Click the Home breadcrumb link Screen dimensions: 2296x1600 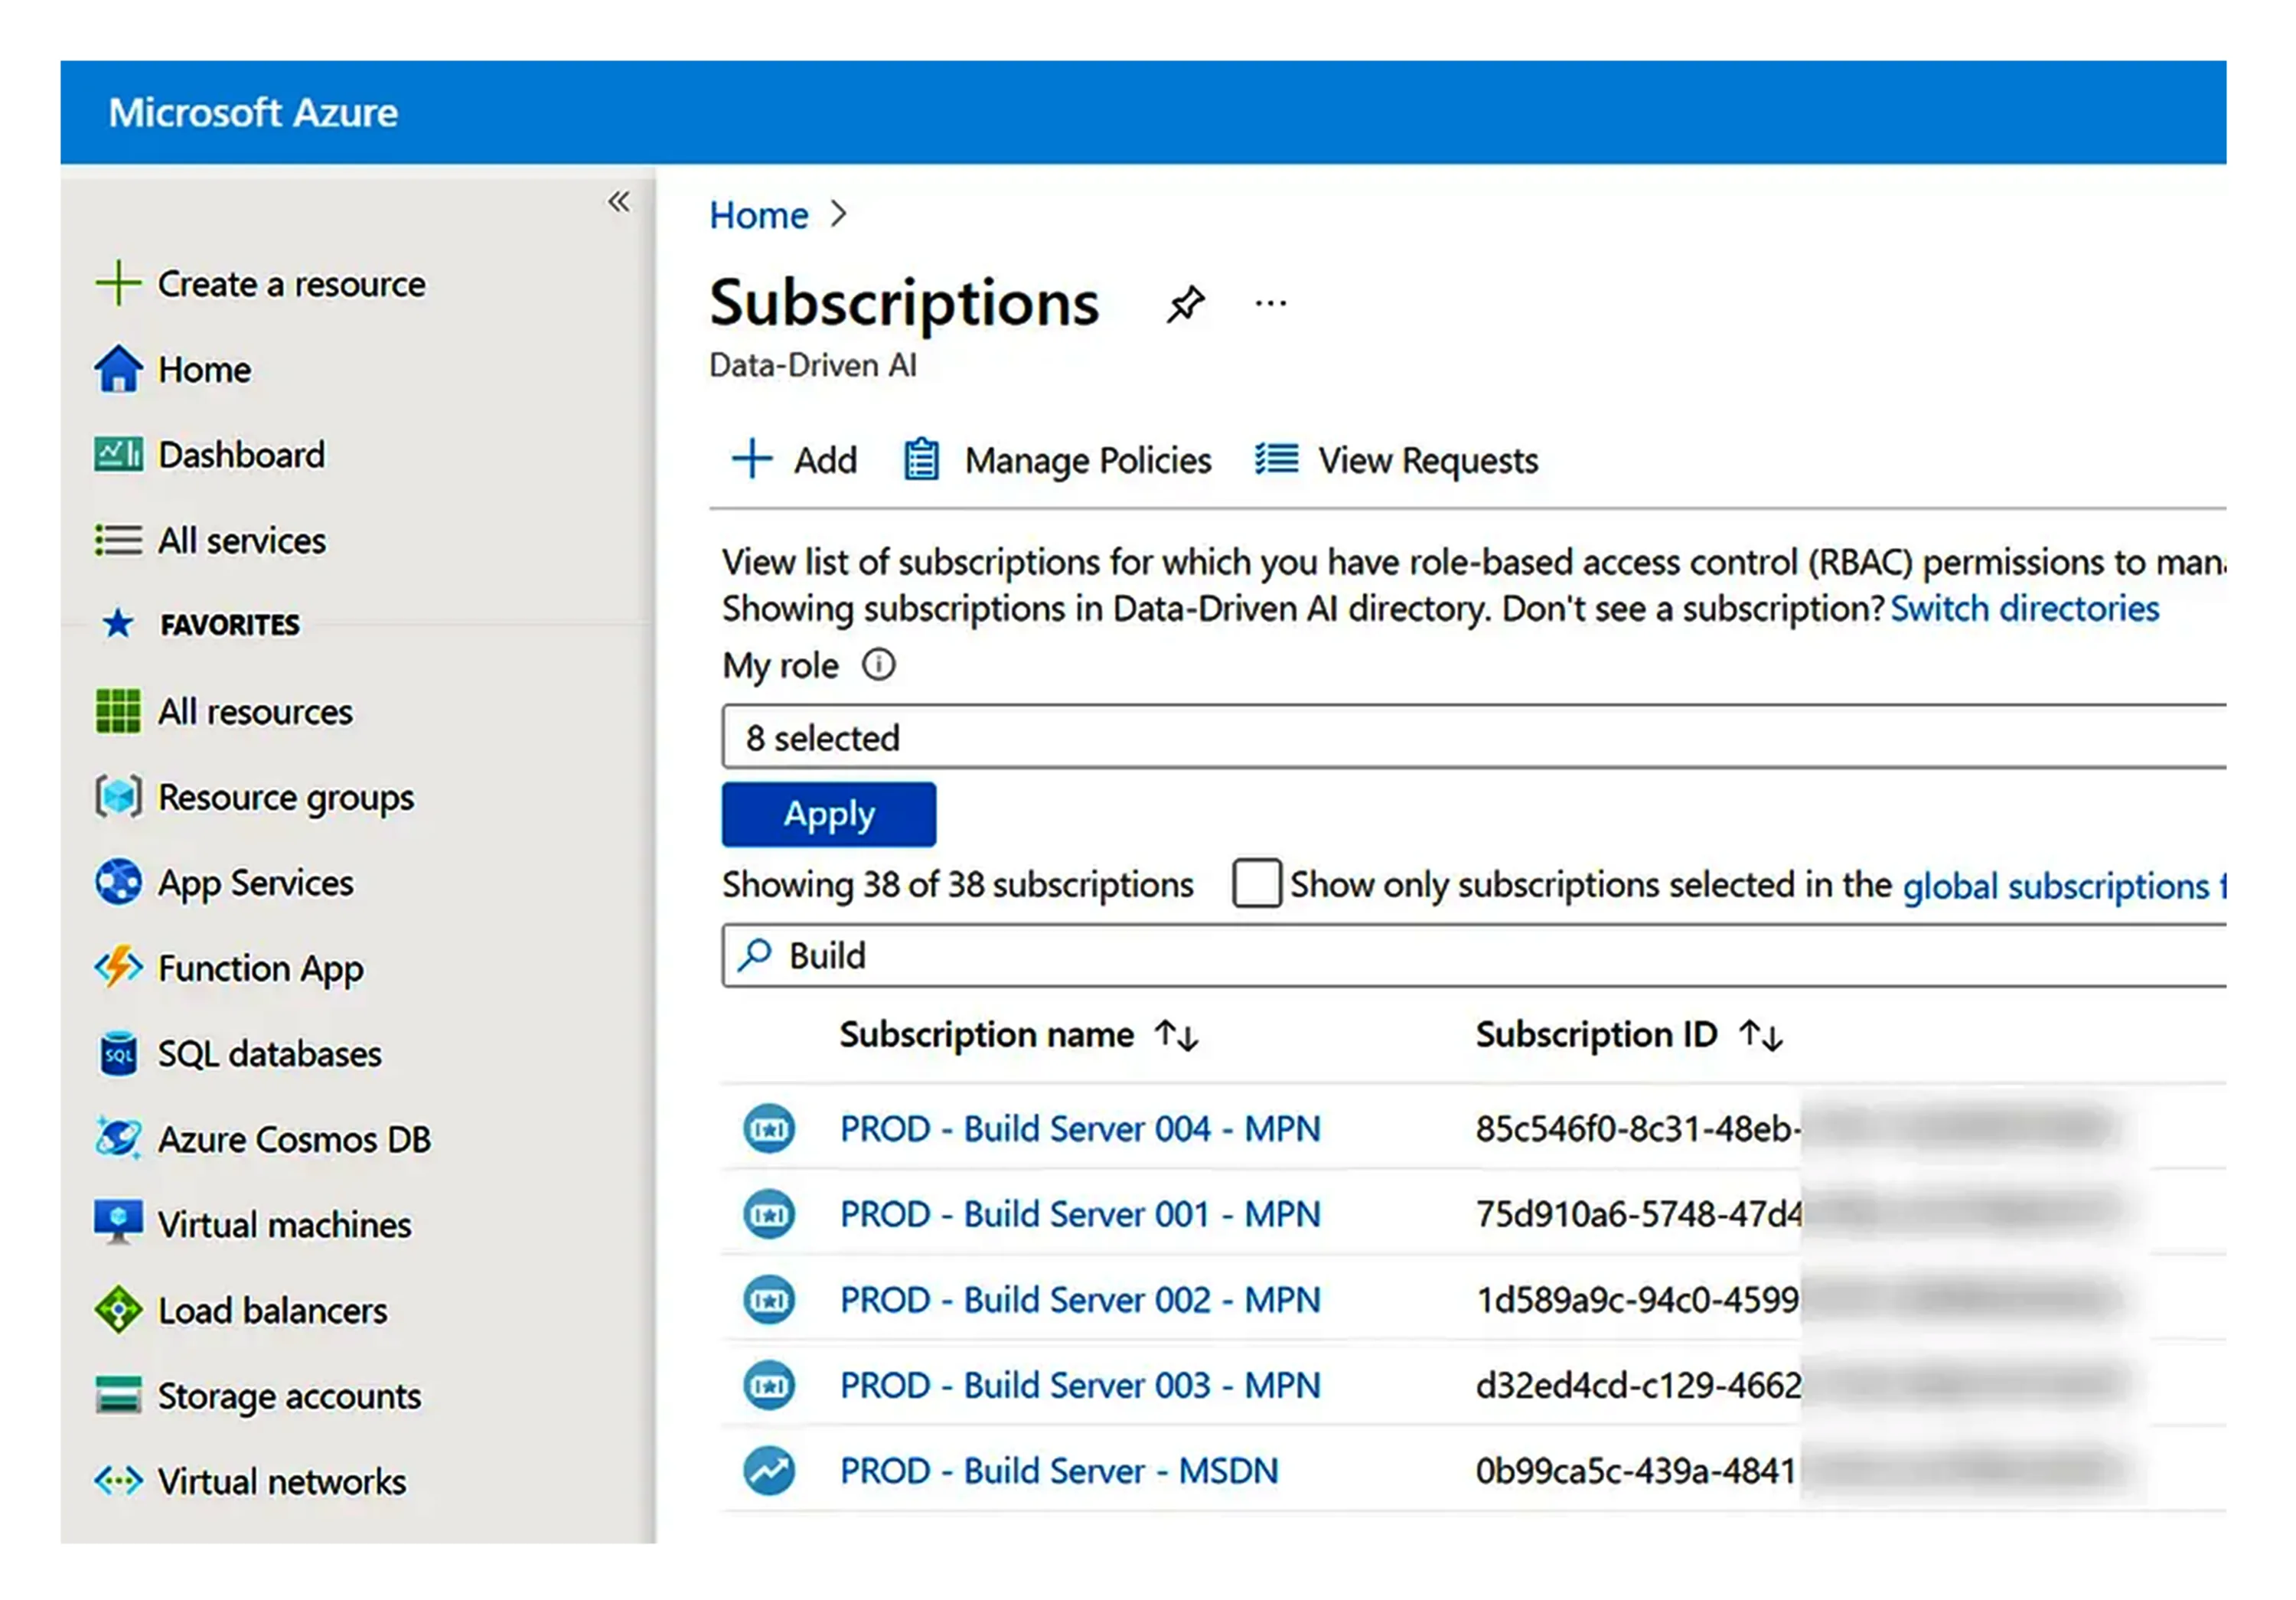(x=759, y=215)
